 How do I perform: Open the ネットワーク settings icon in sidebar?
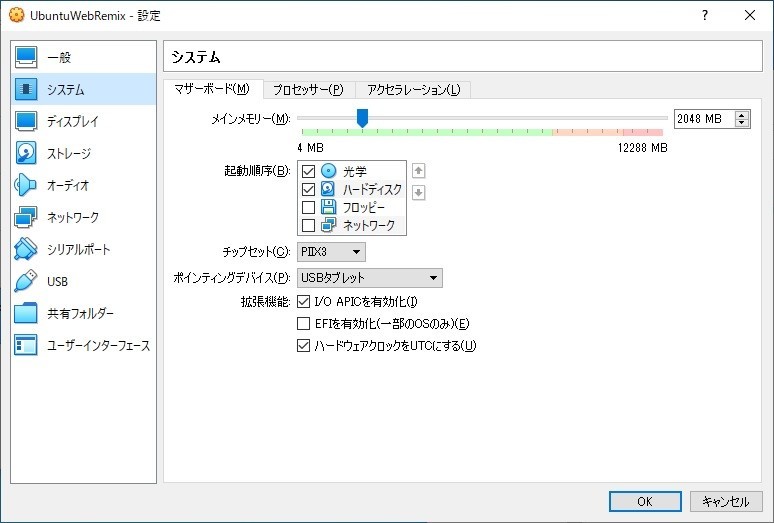click(x=26, y=217)
